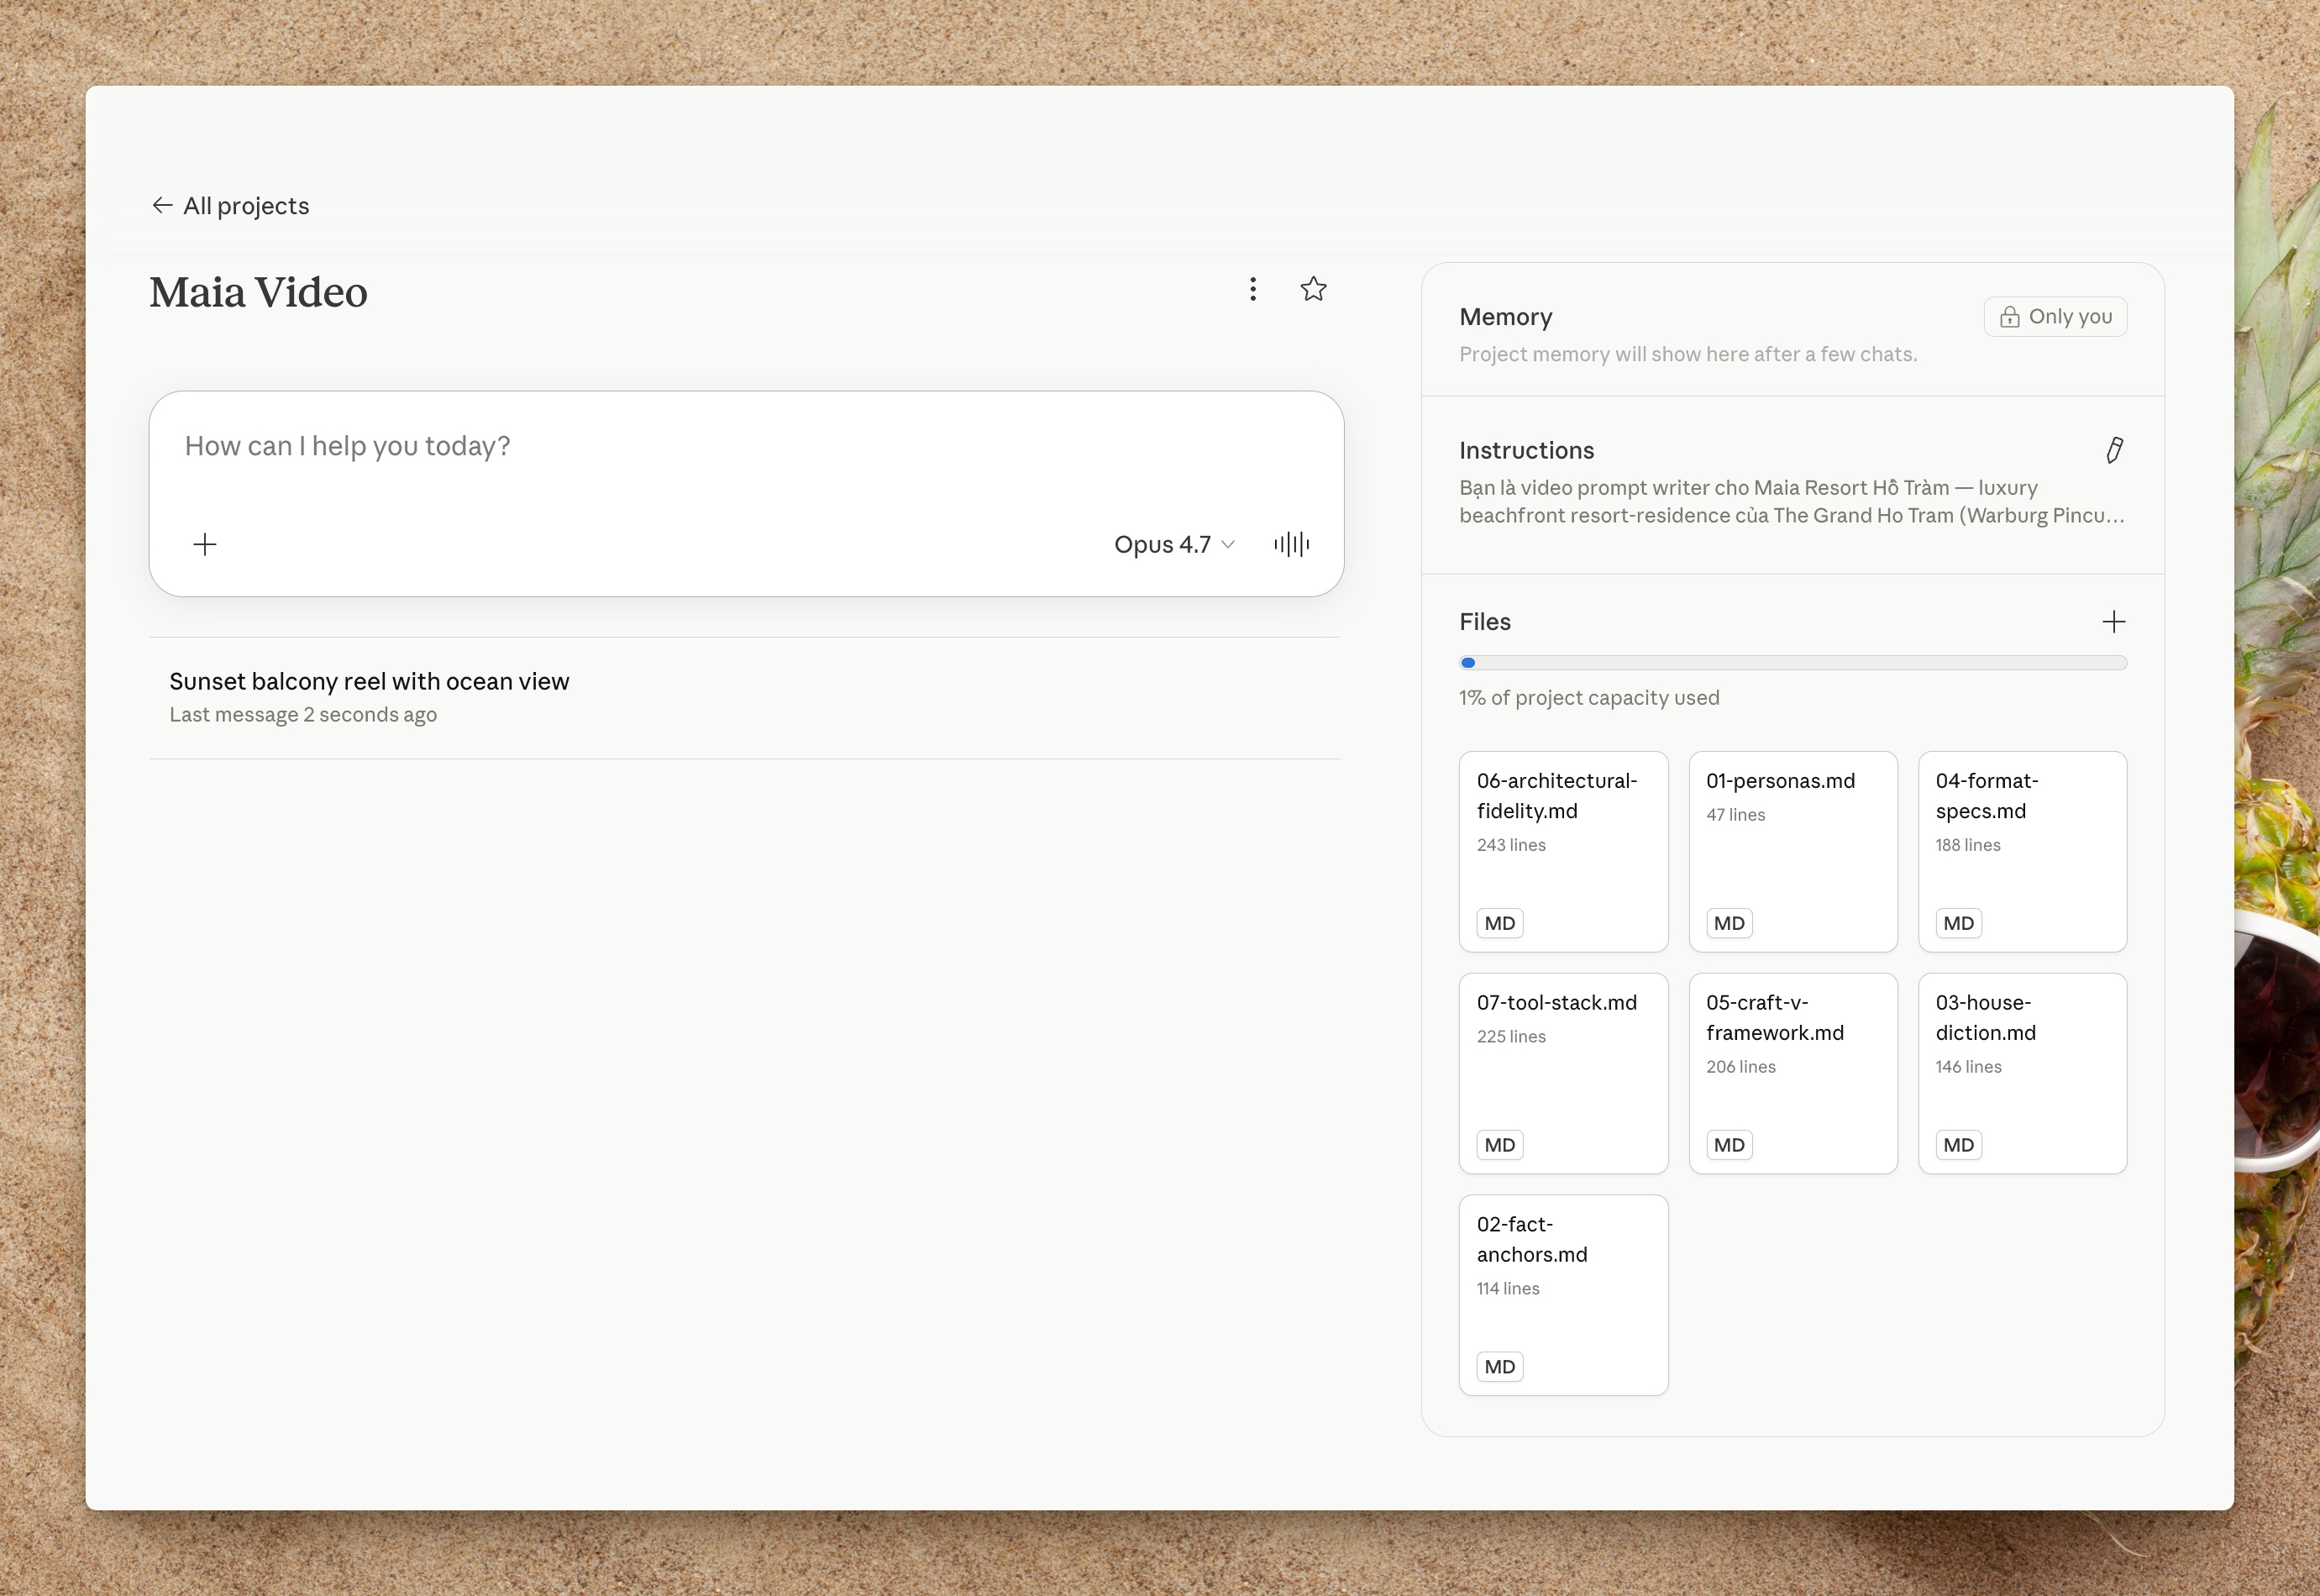Click the chevron next to Opus 4.7
This screenshot has width=2320, height=1596.
click(x=1228, y=544)
